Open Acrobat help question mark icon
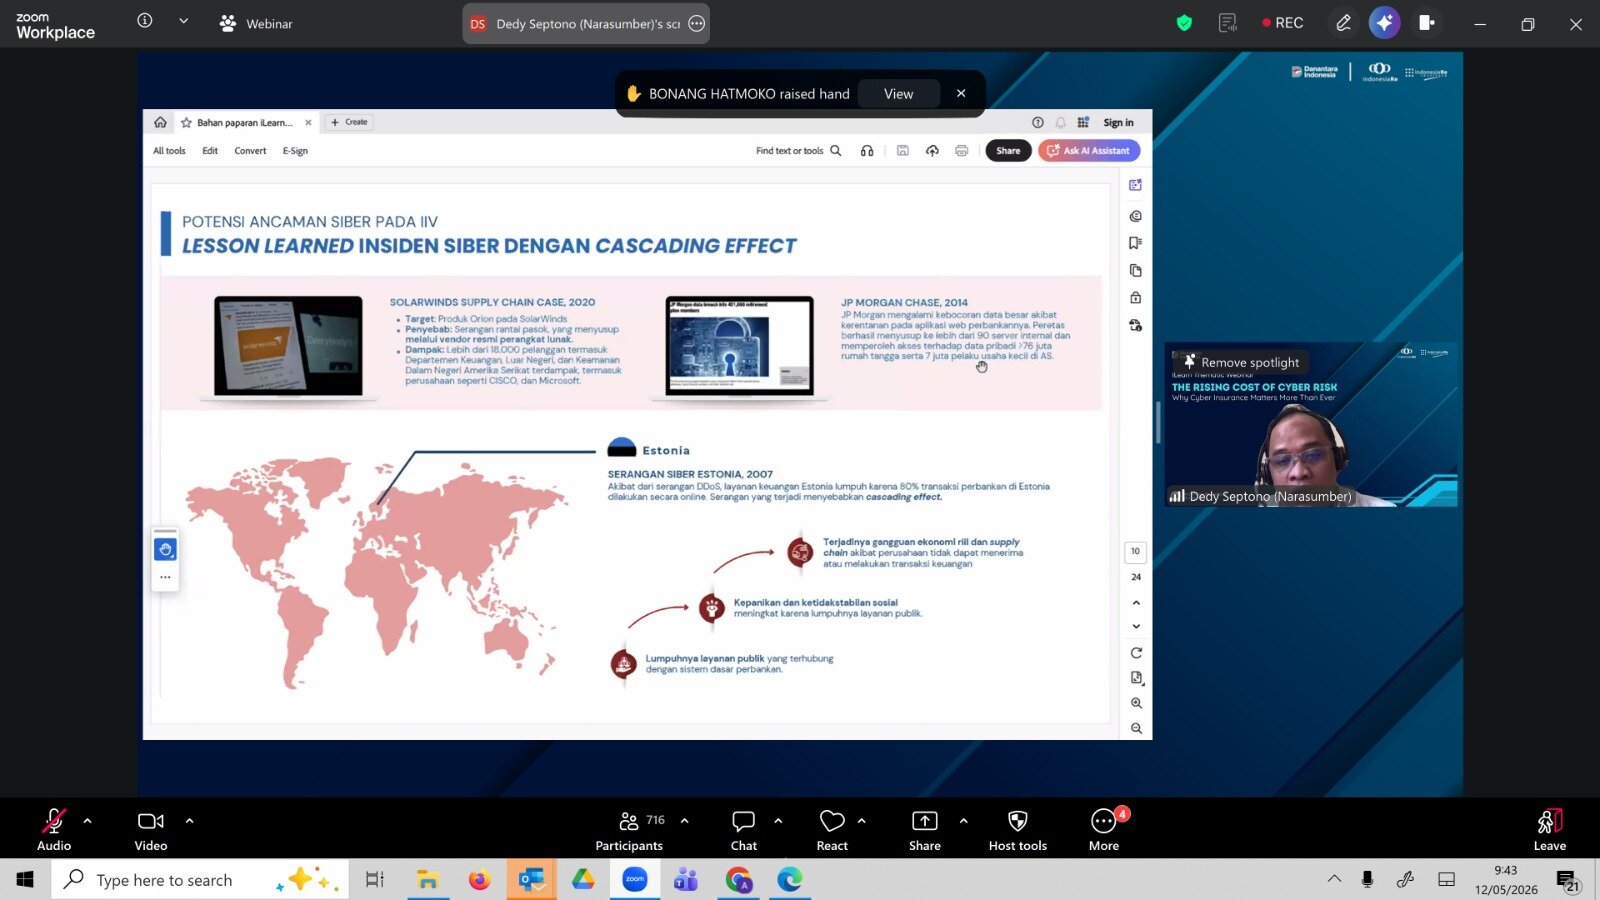Image resolution: width=1600 pixels, height=900 pixels. [1038, 123]
